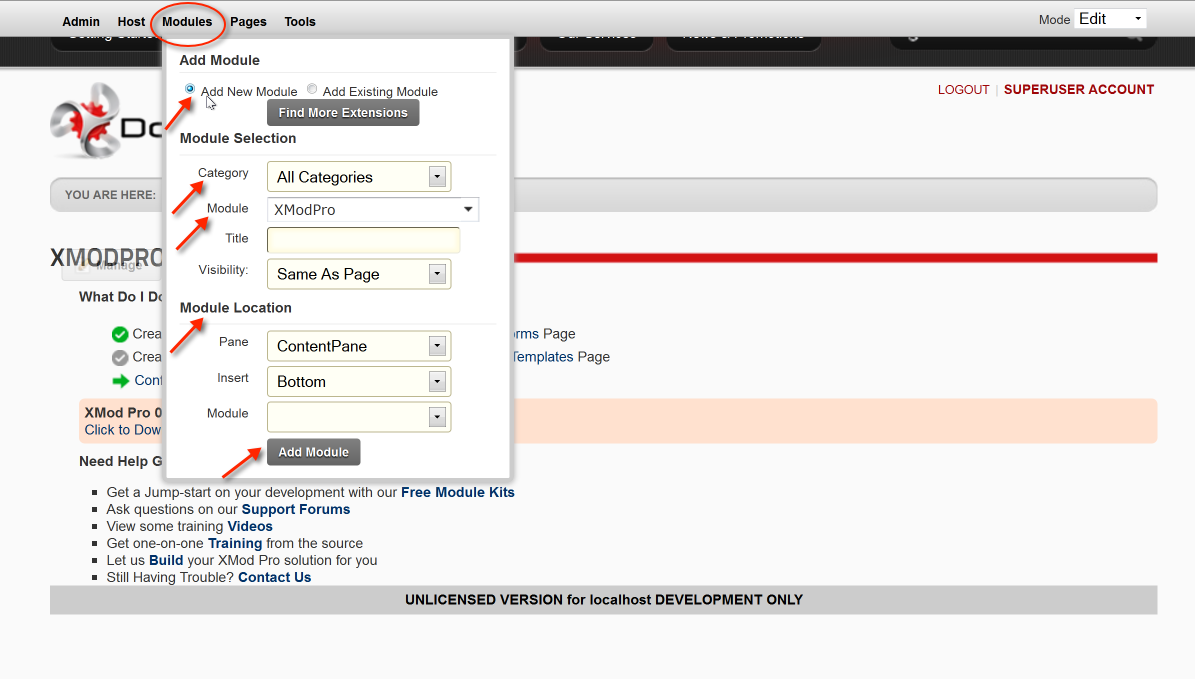Click the DNN site logo
Image resolution: width=1195 pixels, height=679 pixels.
click(x=106, y=120)
